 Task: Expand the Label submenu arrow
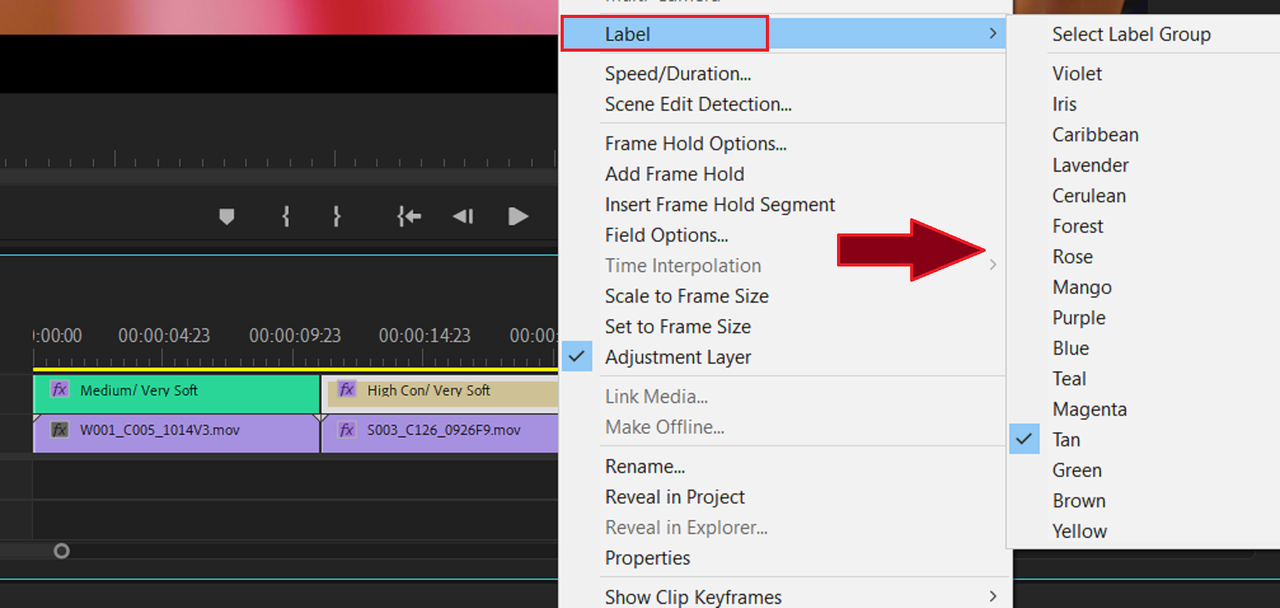[x=992, y=34]
